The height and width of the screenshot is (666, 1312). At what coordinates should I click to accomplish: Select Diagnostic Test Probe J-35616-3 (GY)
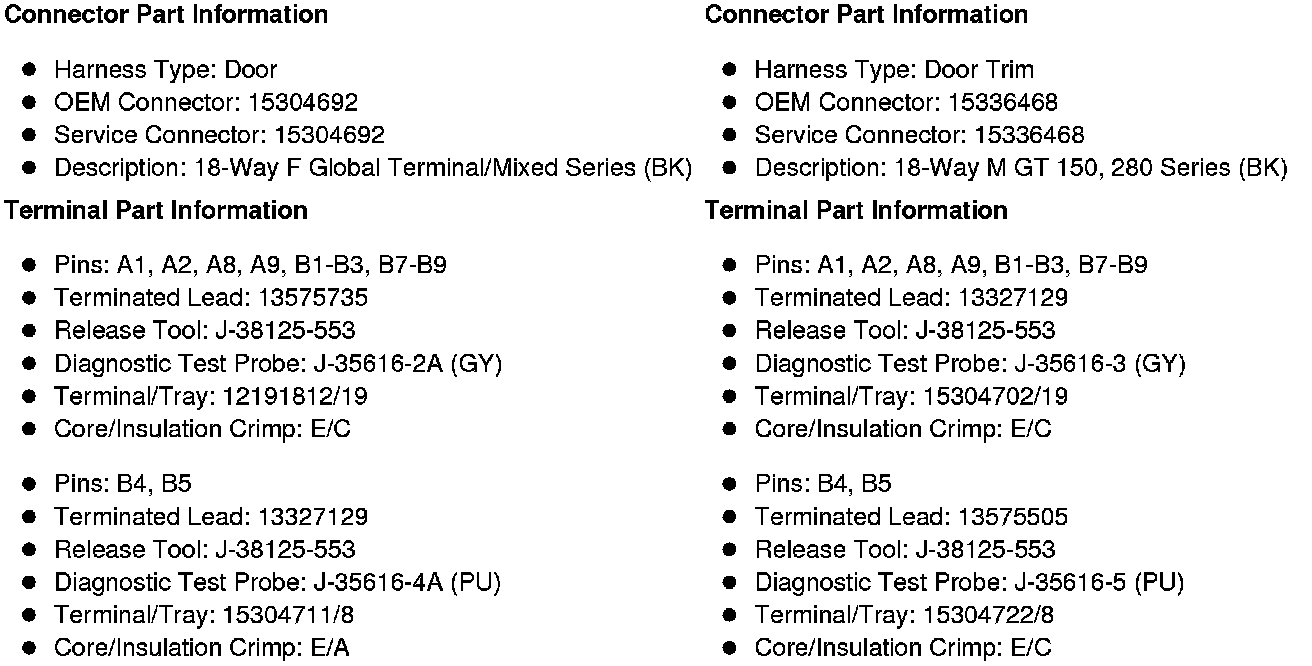click(x=969, y=364)
